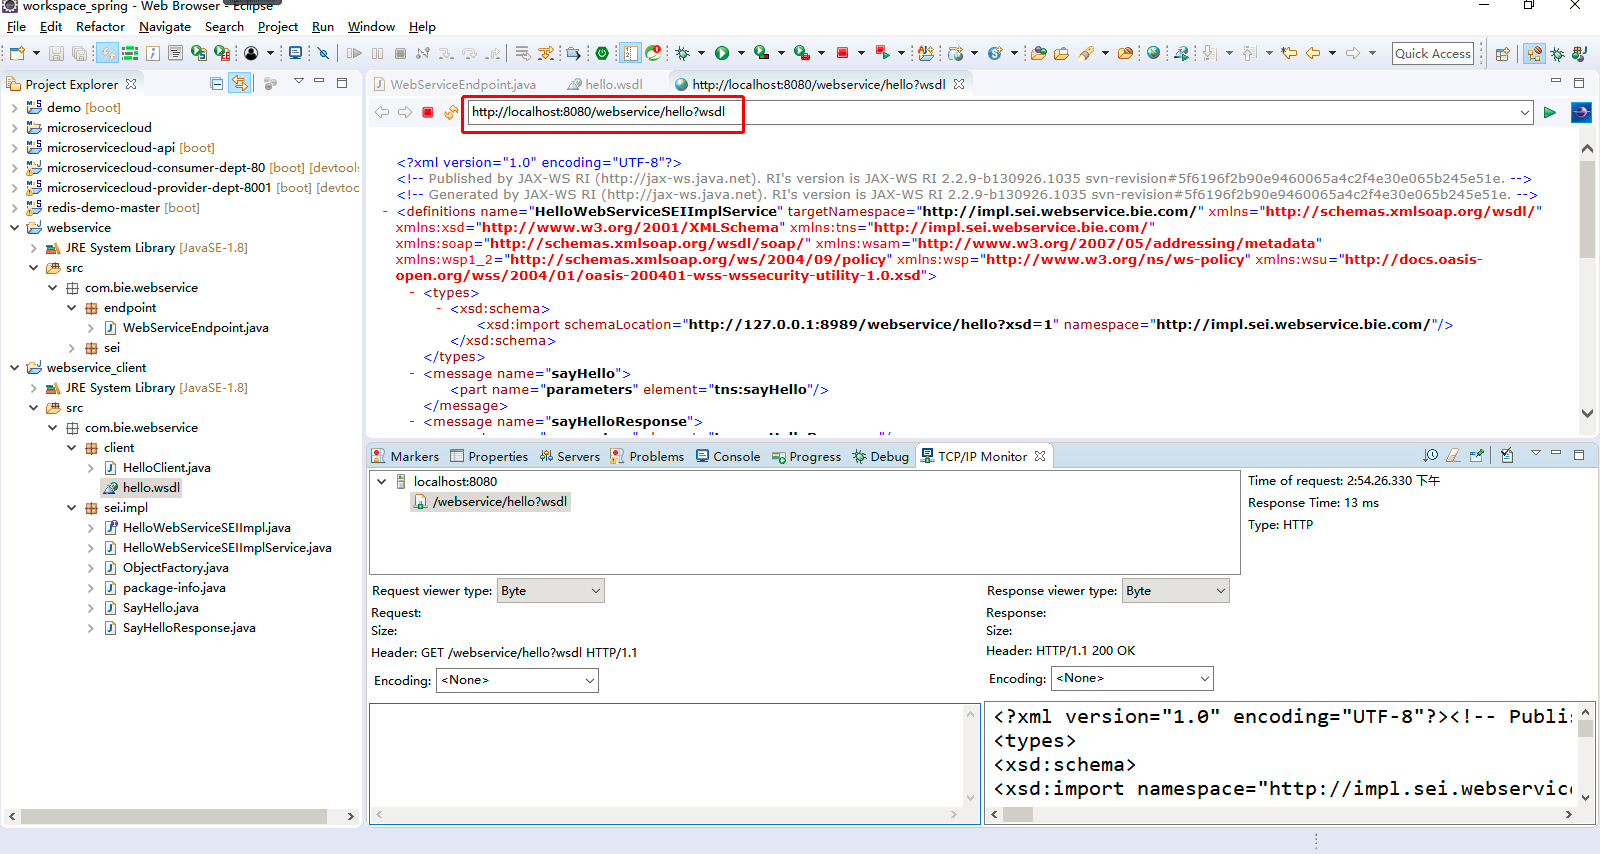The width and height of the screenshot is (1600, 854).
Task: Click the Quick Access search box
Action: (1433, 54)
